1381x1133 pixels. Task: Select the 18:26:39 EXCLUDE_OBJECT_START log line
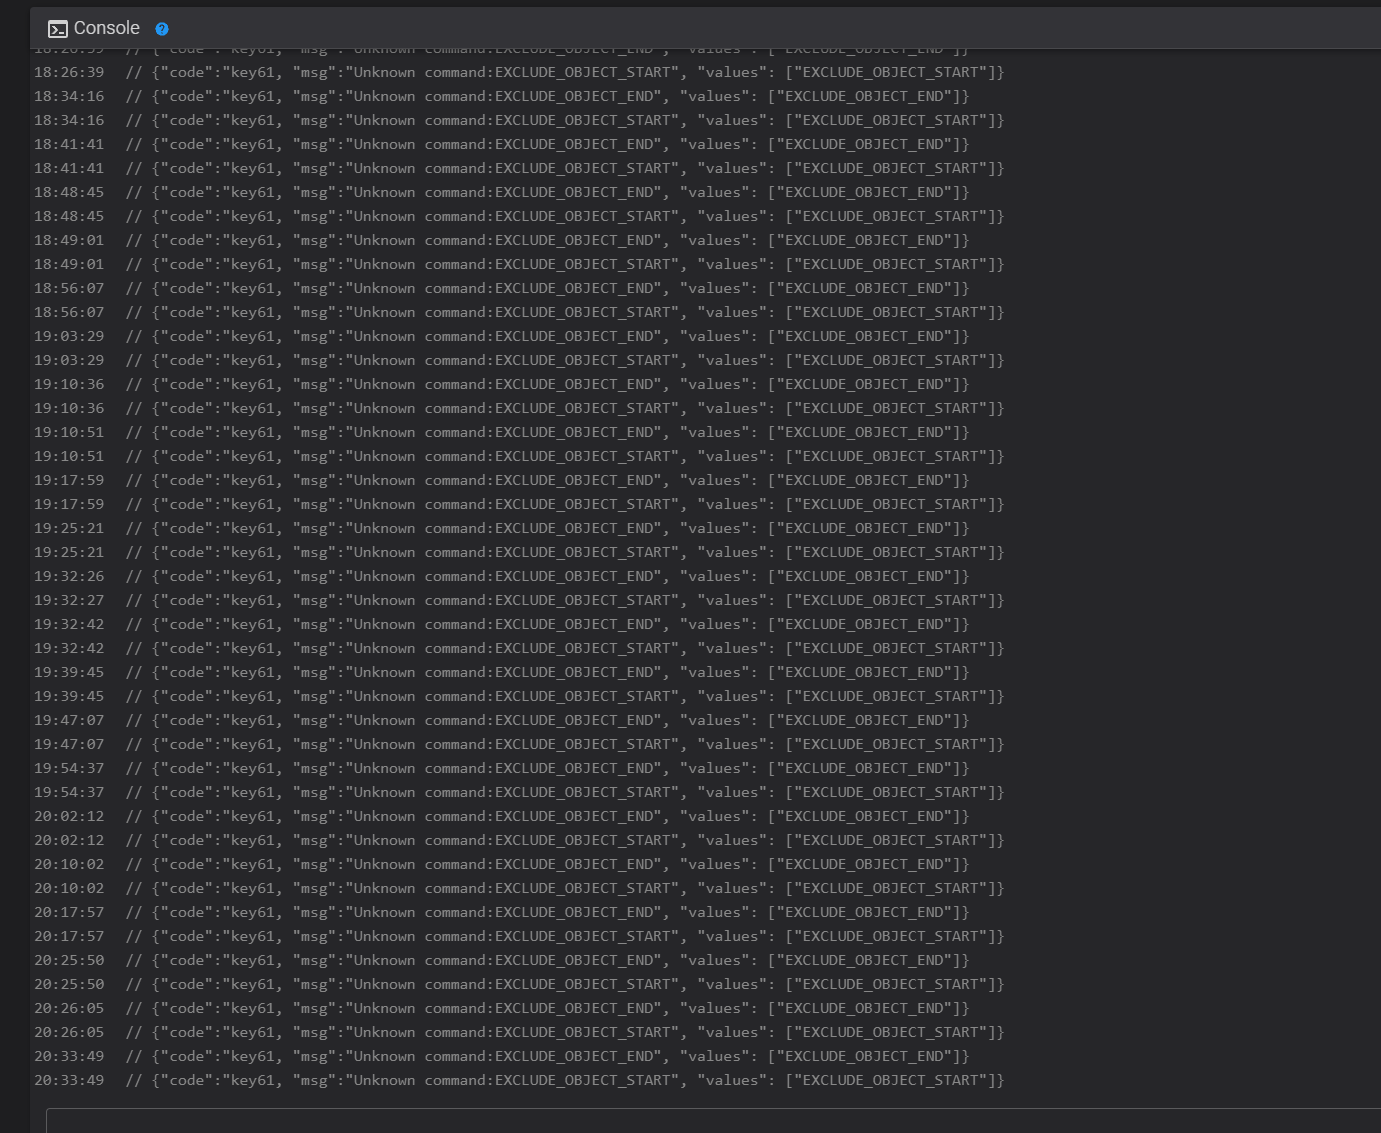click(518, 72)
